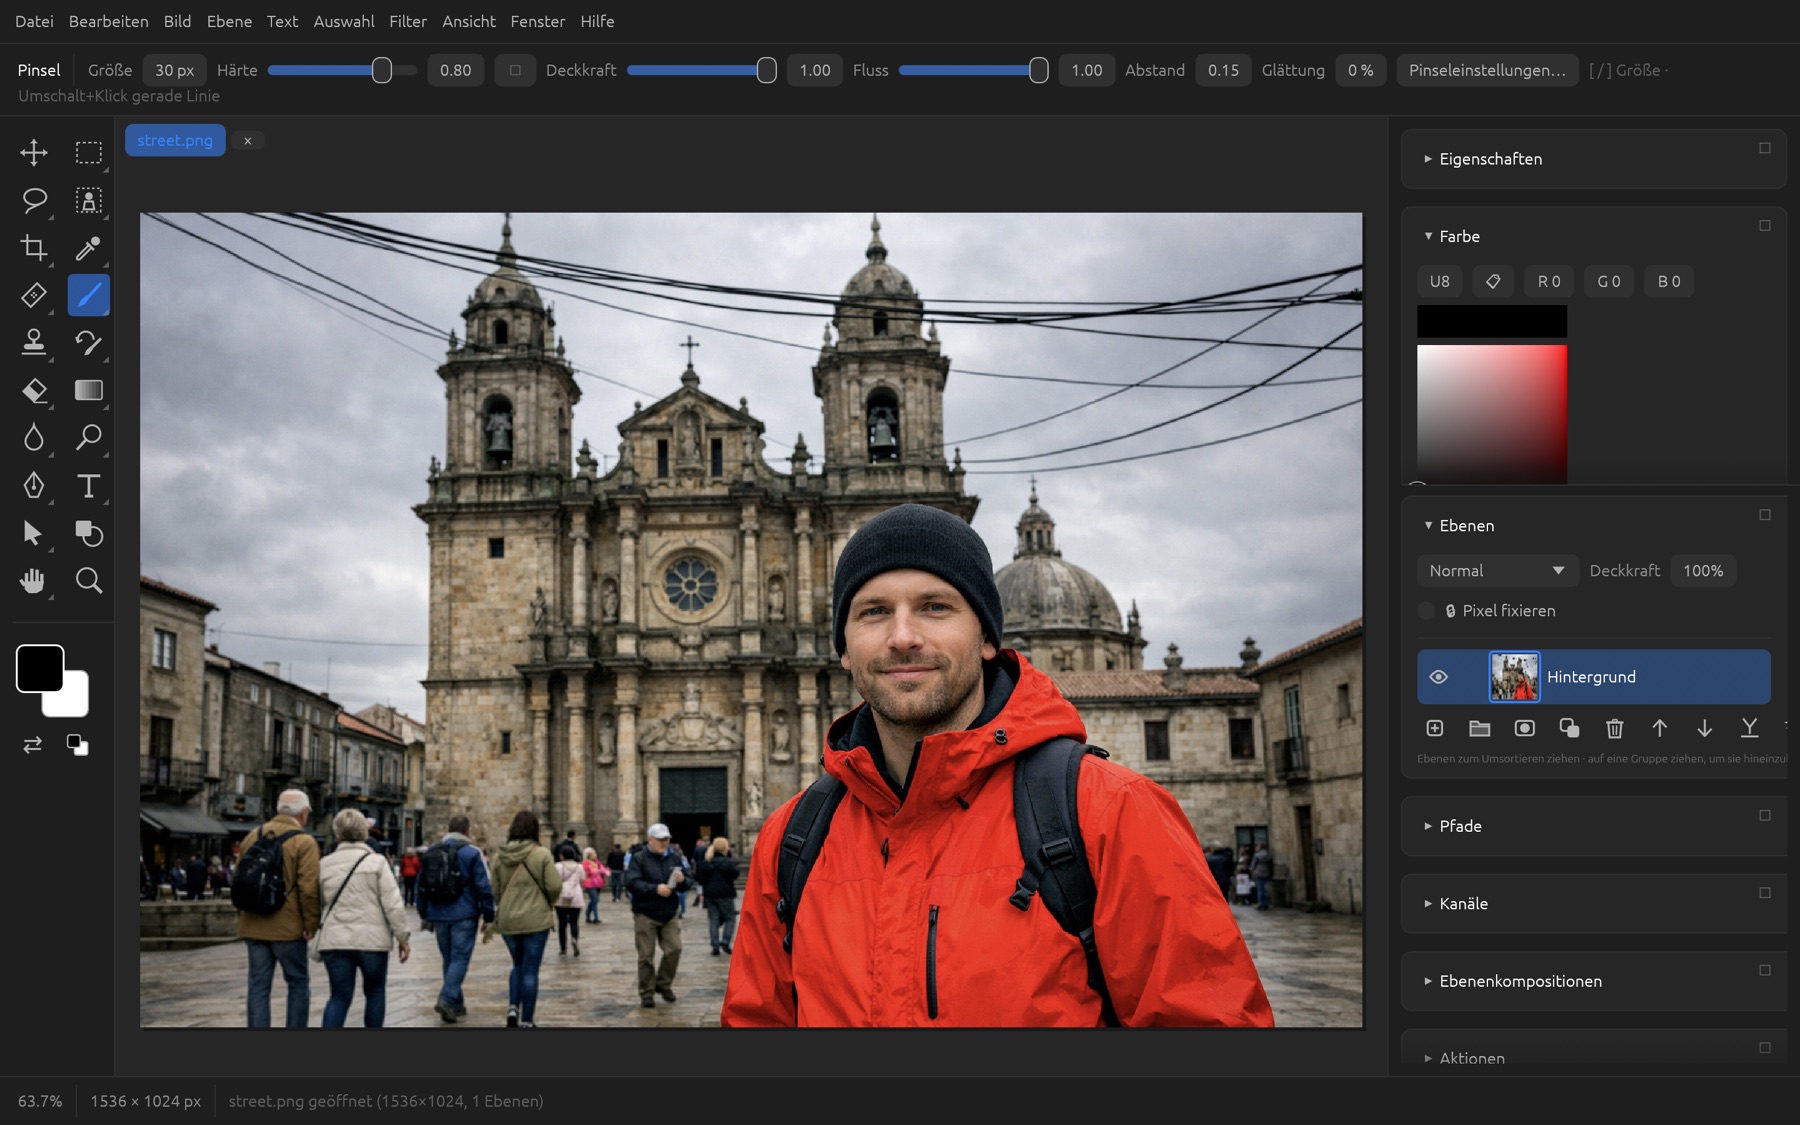Add a new layer in Ebenen panel

[1434, 728]
